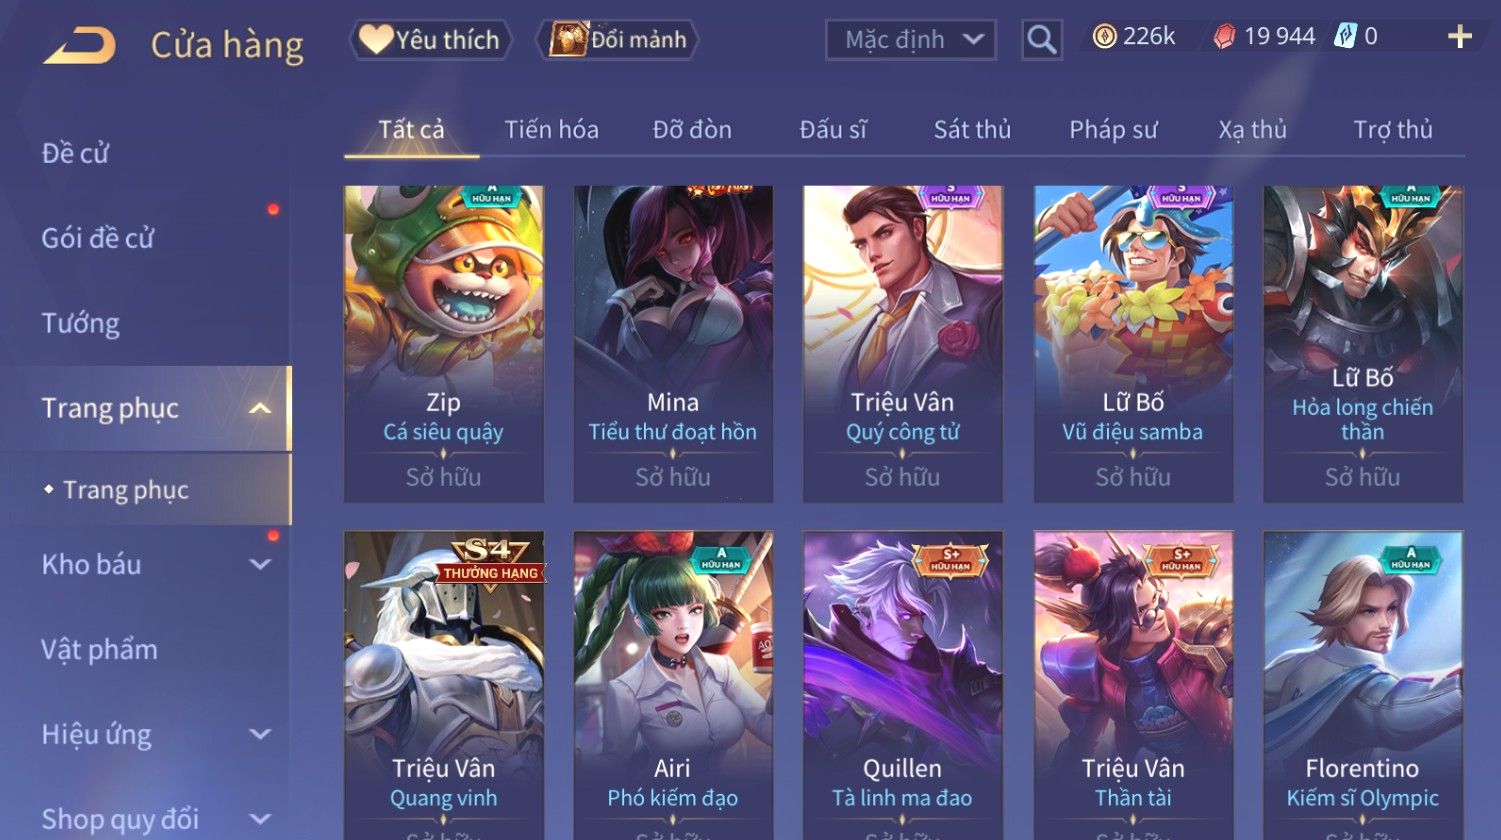1501x840 pixels.
Task: Go back with the golden arrow icon
Action: [x=80, y=46]
